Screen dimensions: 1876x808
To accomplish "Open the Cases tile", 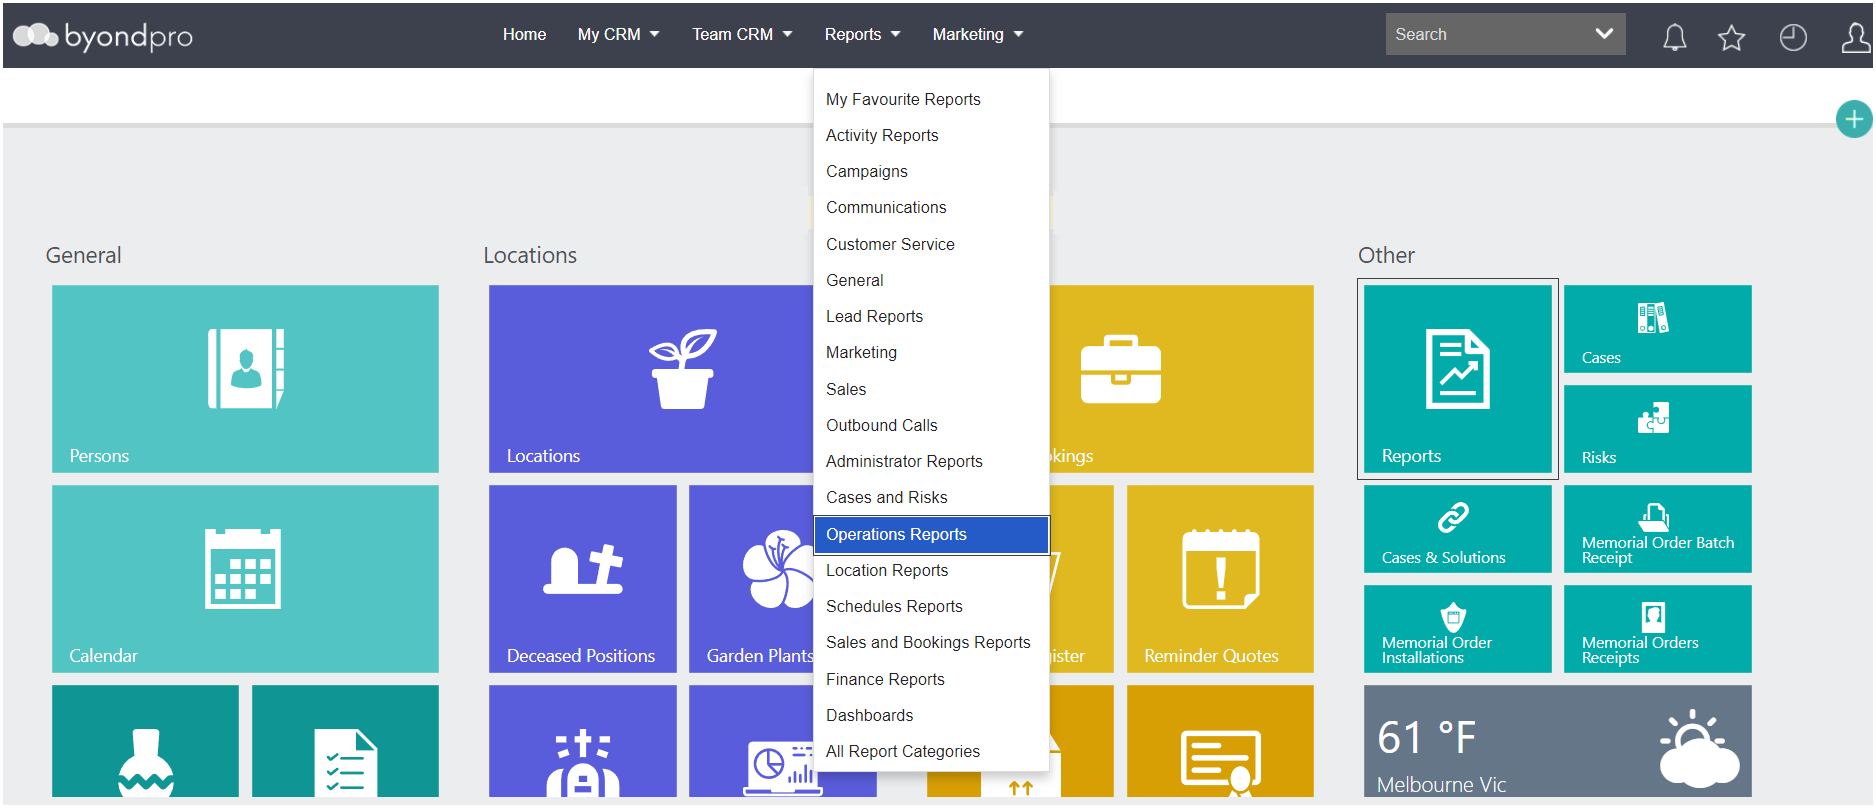I will point(1658,329).
